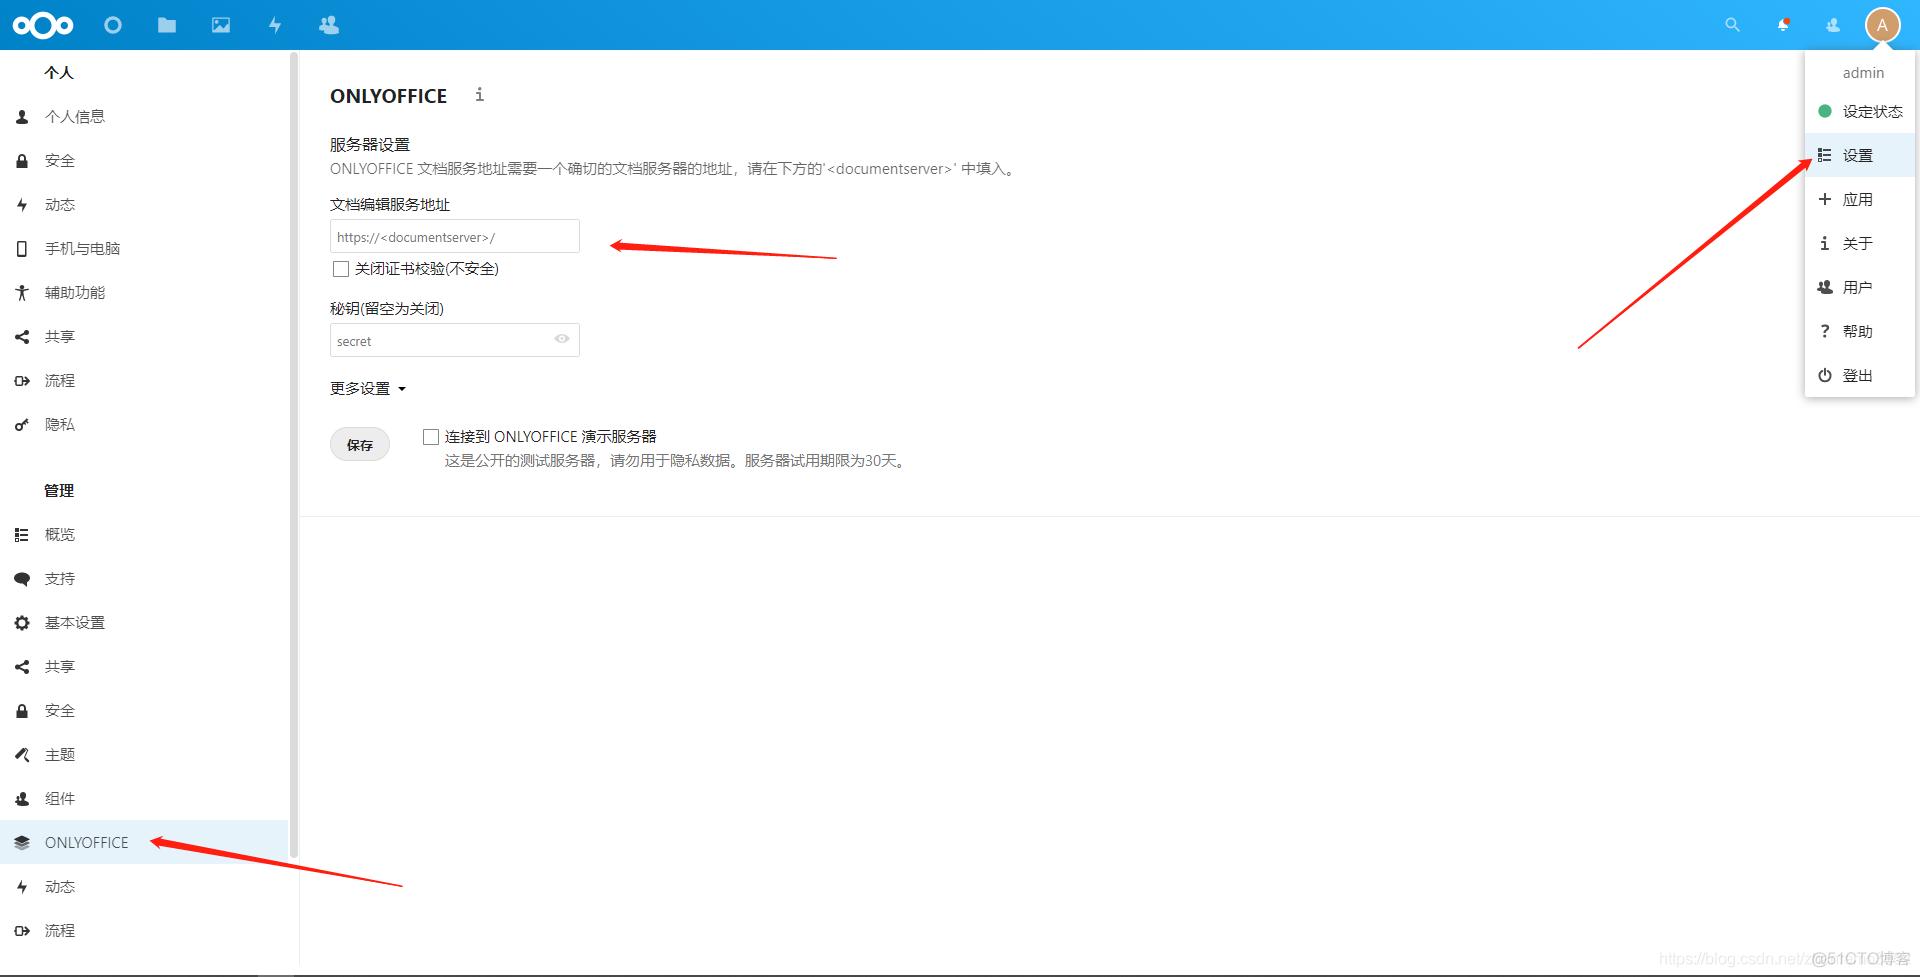Click the search magnifier icon
Image resolution: width=1920 pixels, height=977 pixels.
coord(1733,25)
